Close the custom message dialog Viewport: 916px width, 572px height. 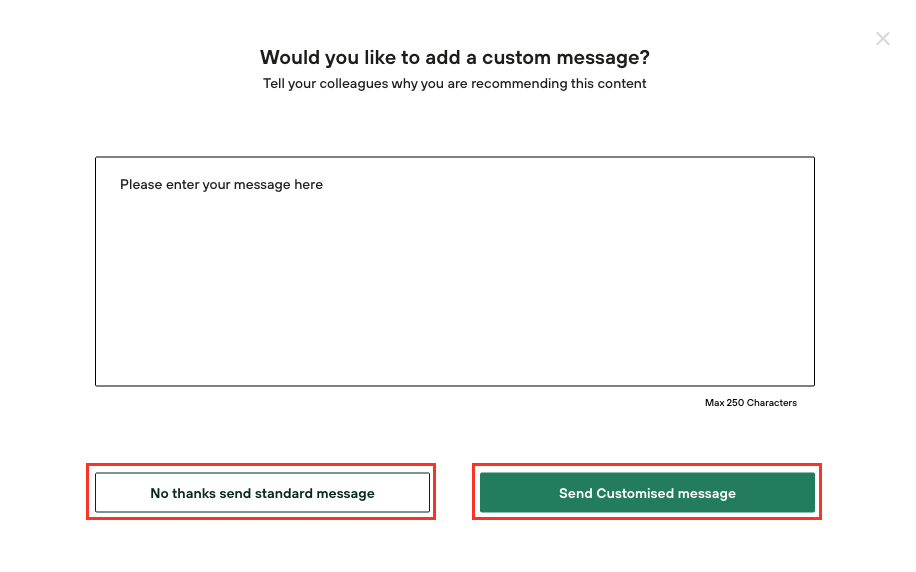click(882, 39)
